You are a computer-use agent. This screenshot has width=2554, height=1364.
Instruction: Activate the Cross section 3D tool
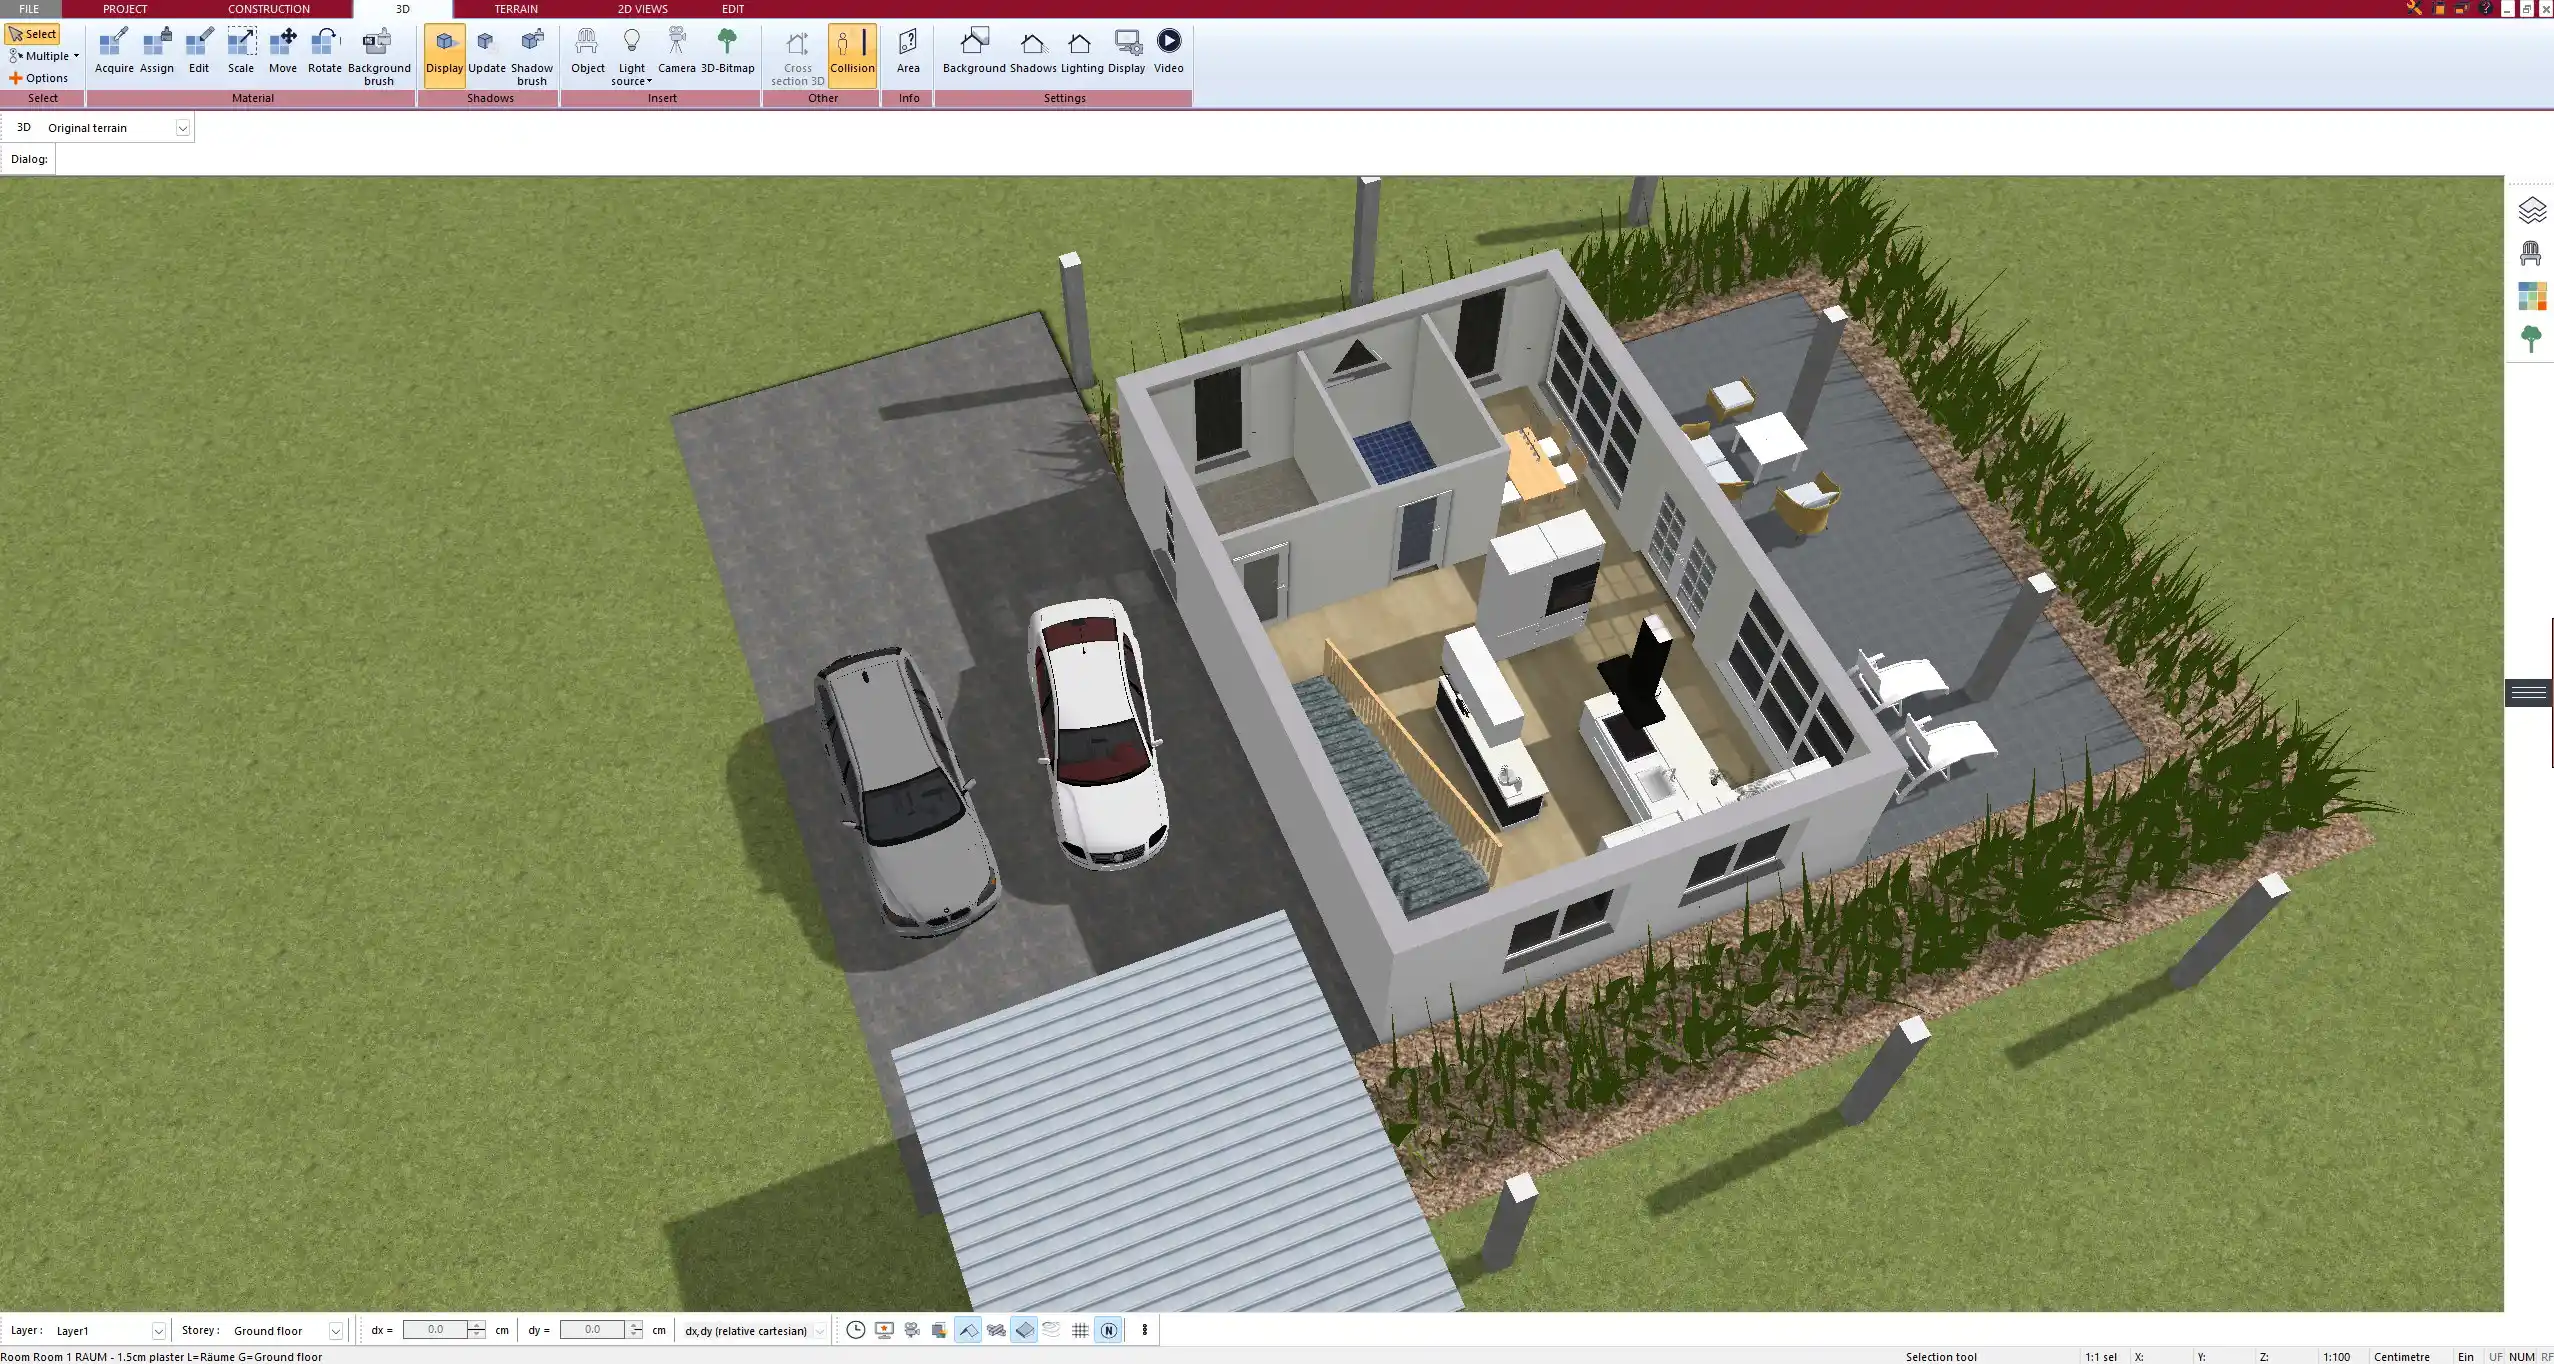pos(795,52)
